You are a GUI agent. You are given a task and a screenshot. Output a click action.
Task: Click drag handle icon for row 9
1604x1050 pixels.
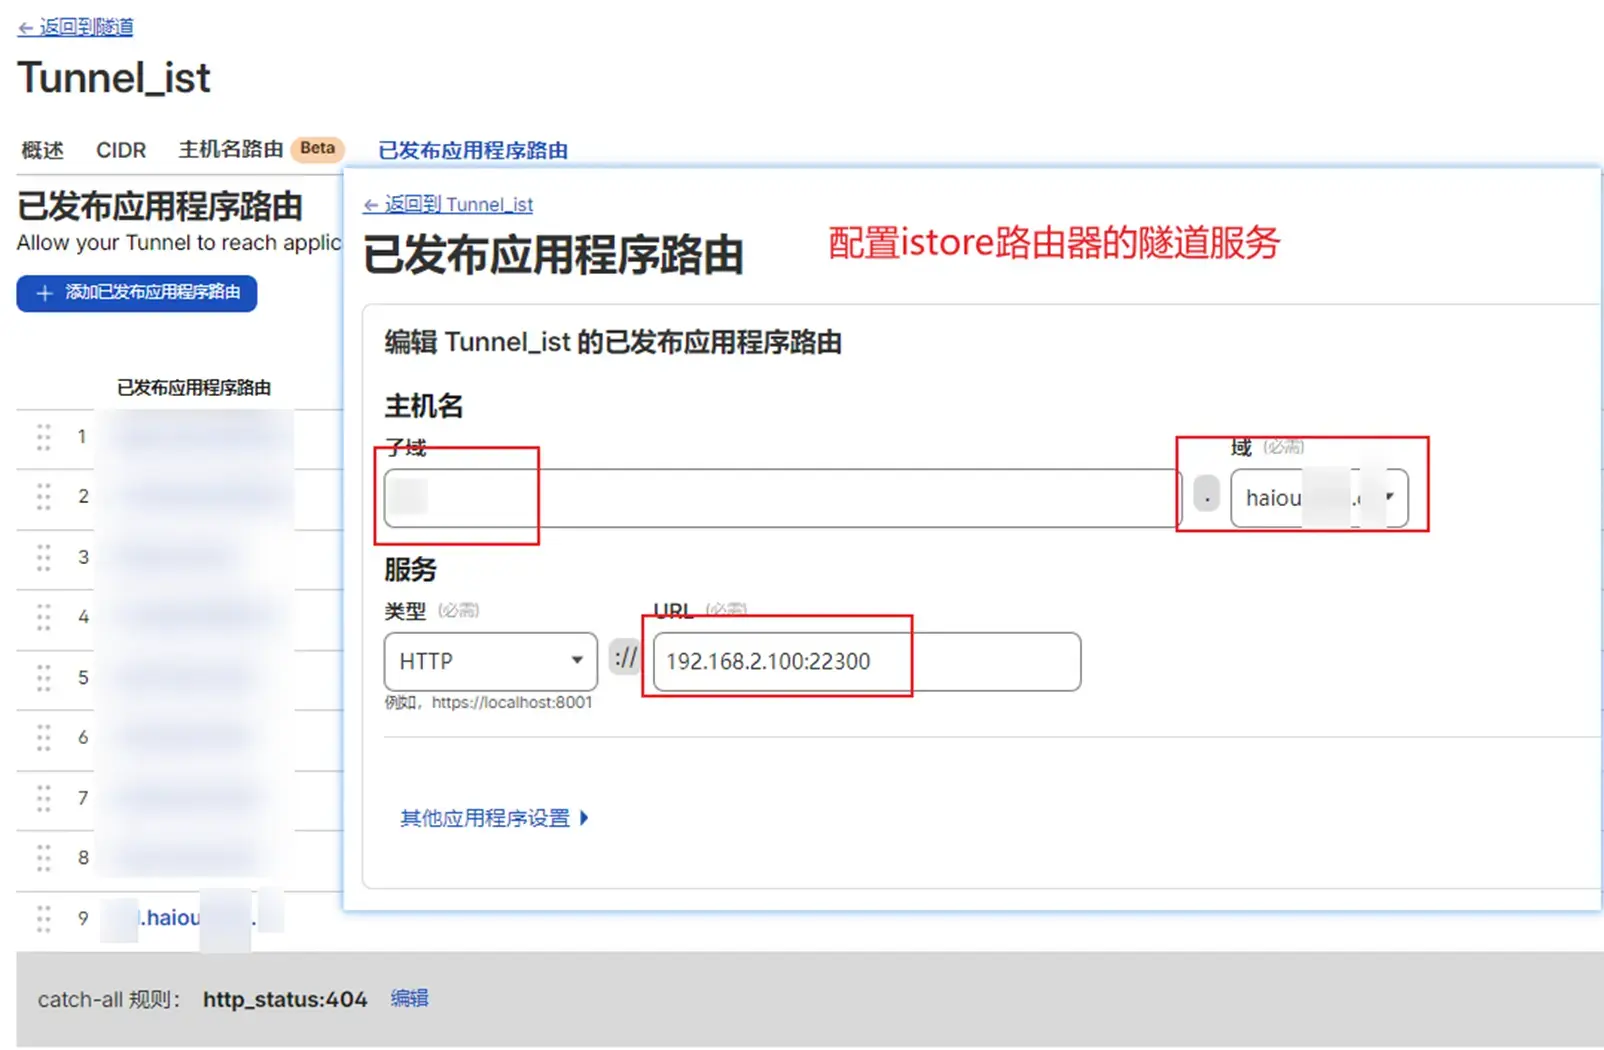click(x=44, y=918)
